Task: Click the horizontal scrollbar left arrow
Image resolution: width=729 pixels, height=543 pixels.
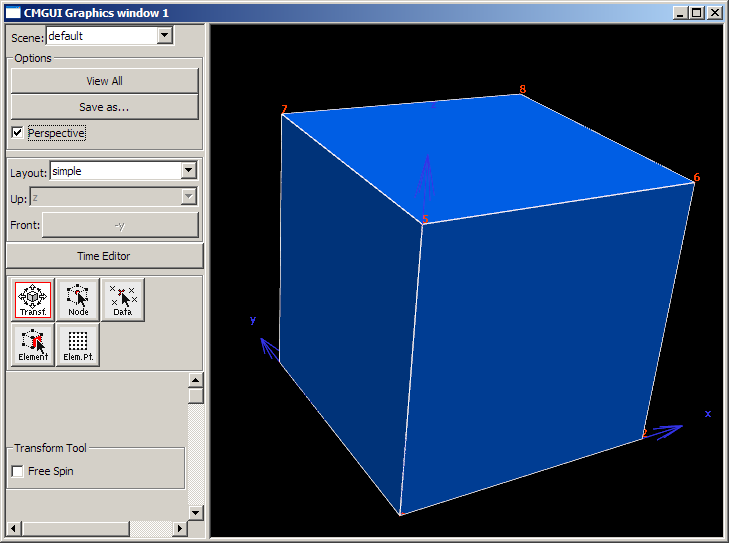Action: point(13,529)
